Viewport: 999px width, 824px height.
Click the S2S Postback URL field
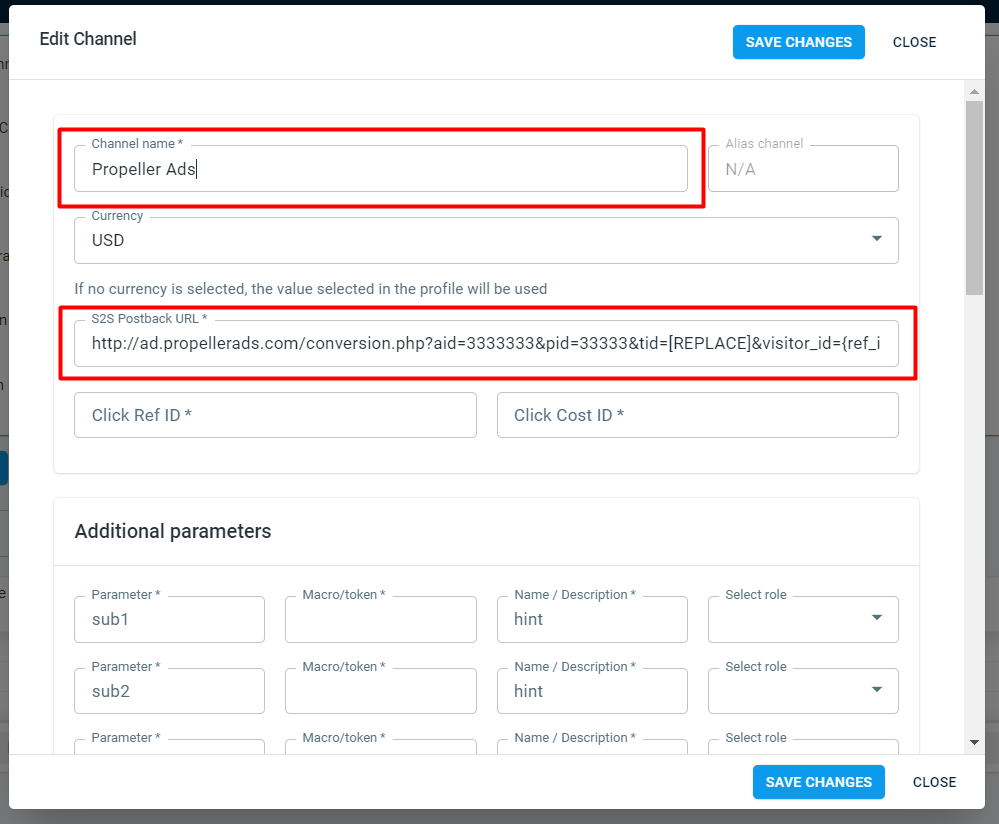(x=486, y=343)
